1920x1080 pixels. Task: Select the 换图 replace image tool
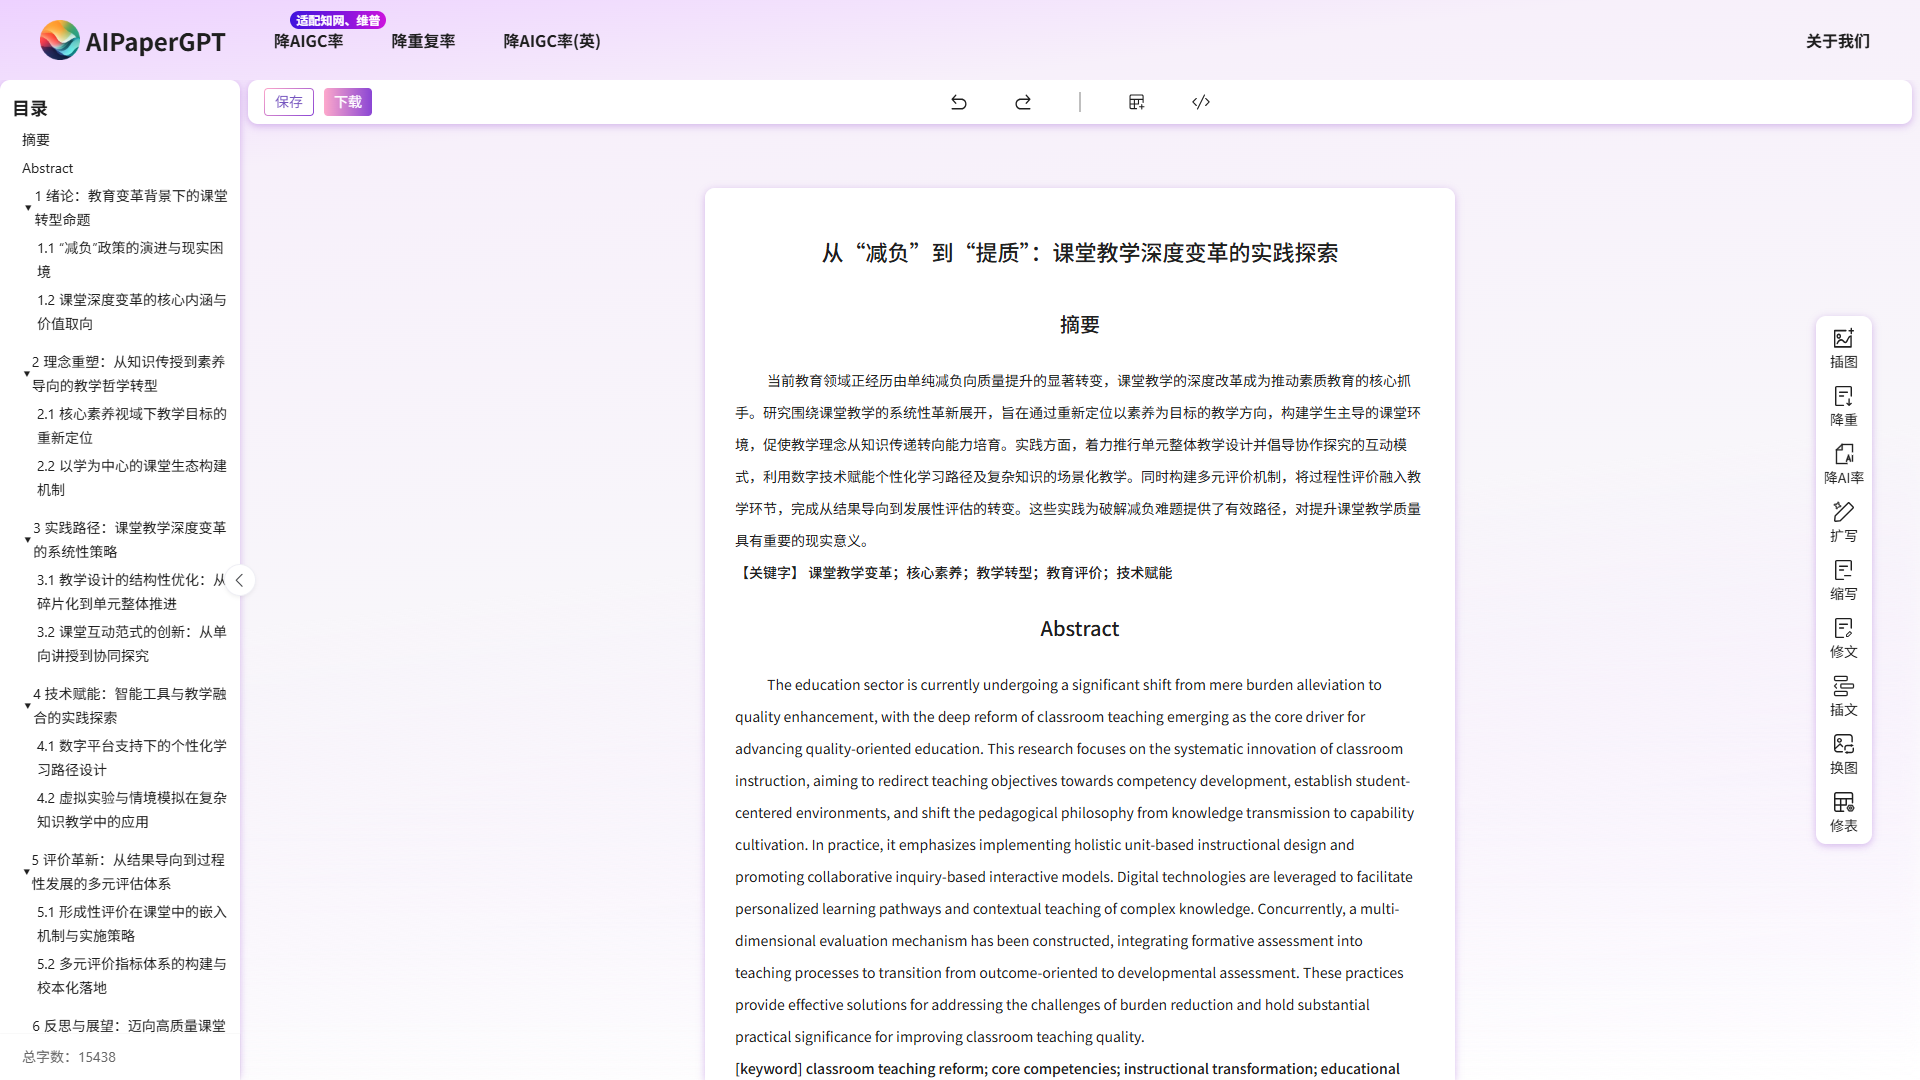[1843, 753]
